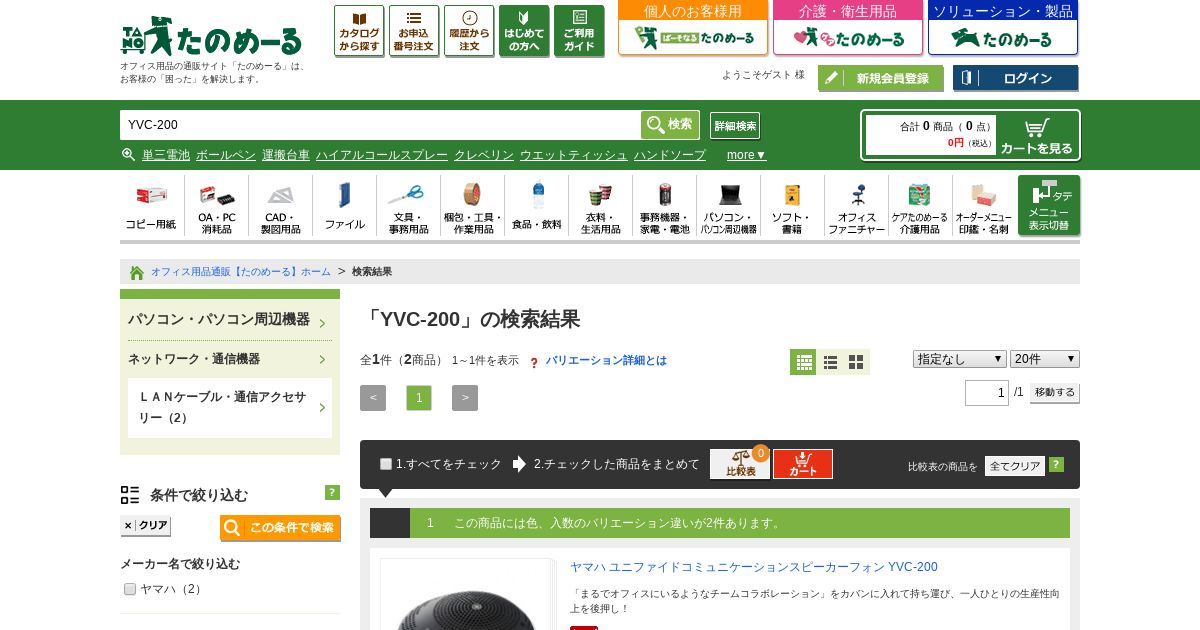Click the ハンドソープ keyword link
Viewport: 1200px width, 630px height.
click(x=670, y=155)
